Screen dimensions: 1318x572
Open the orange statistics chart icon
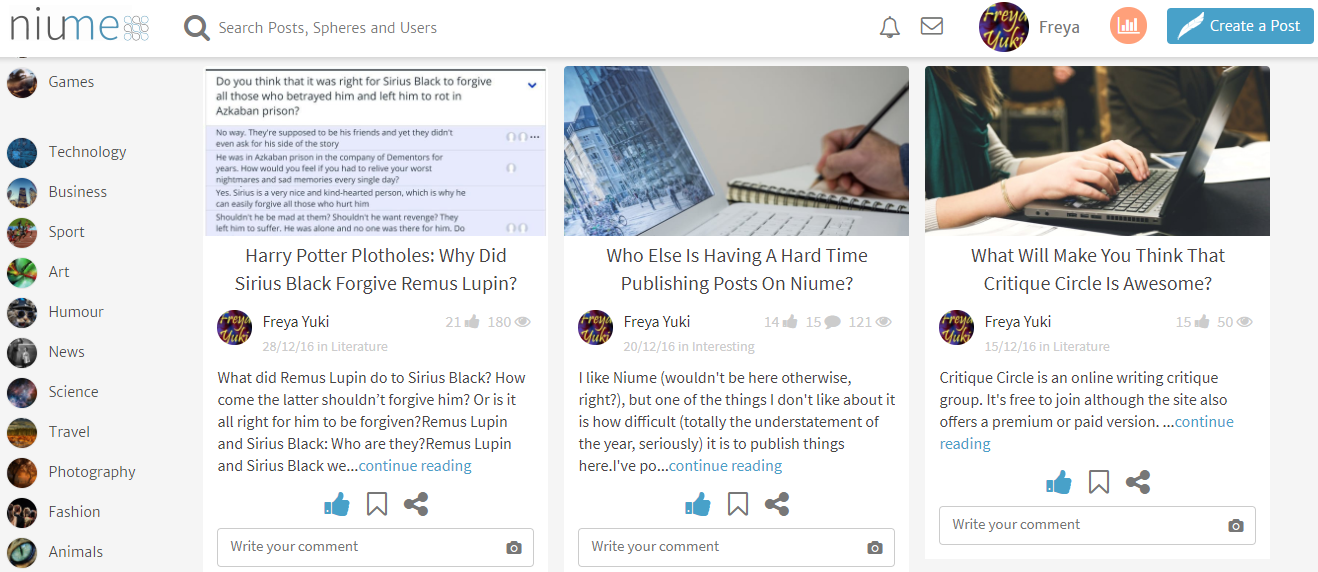1128,26
